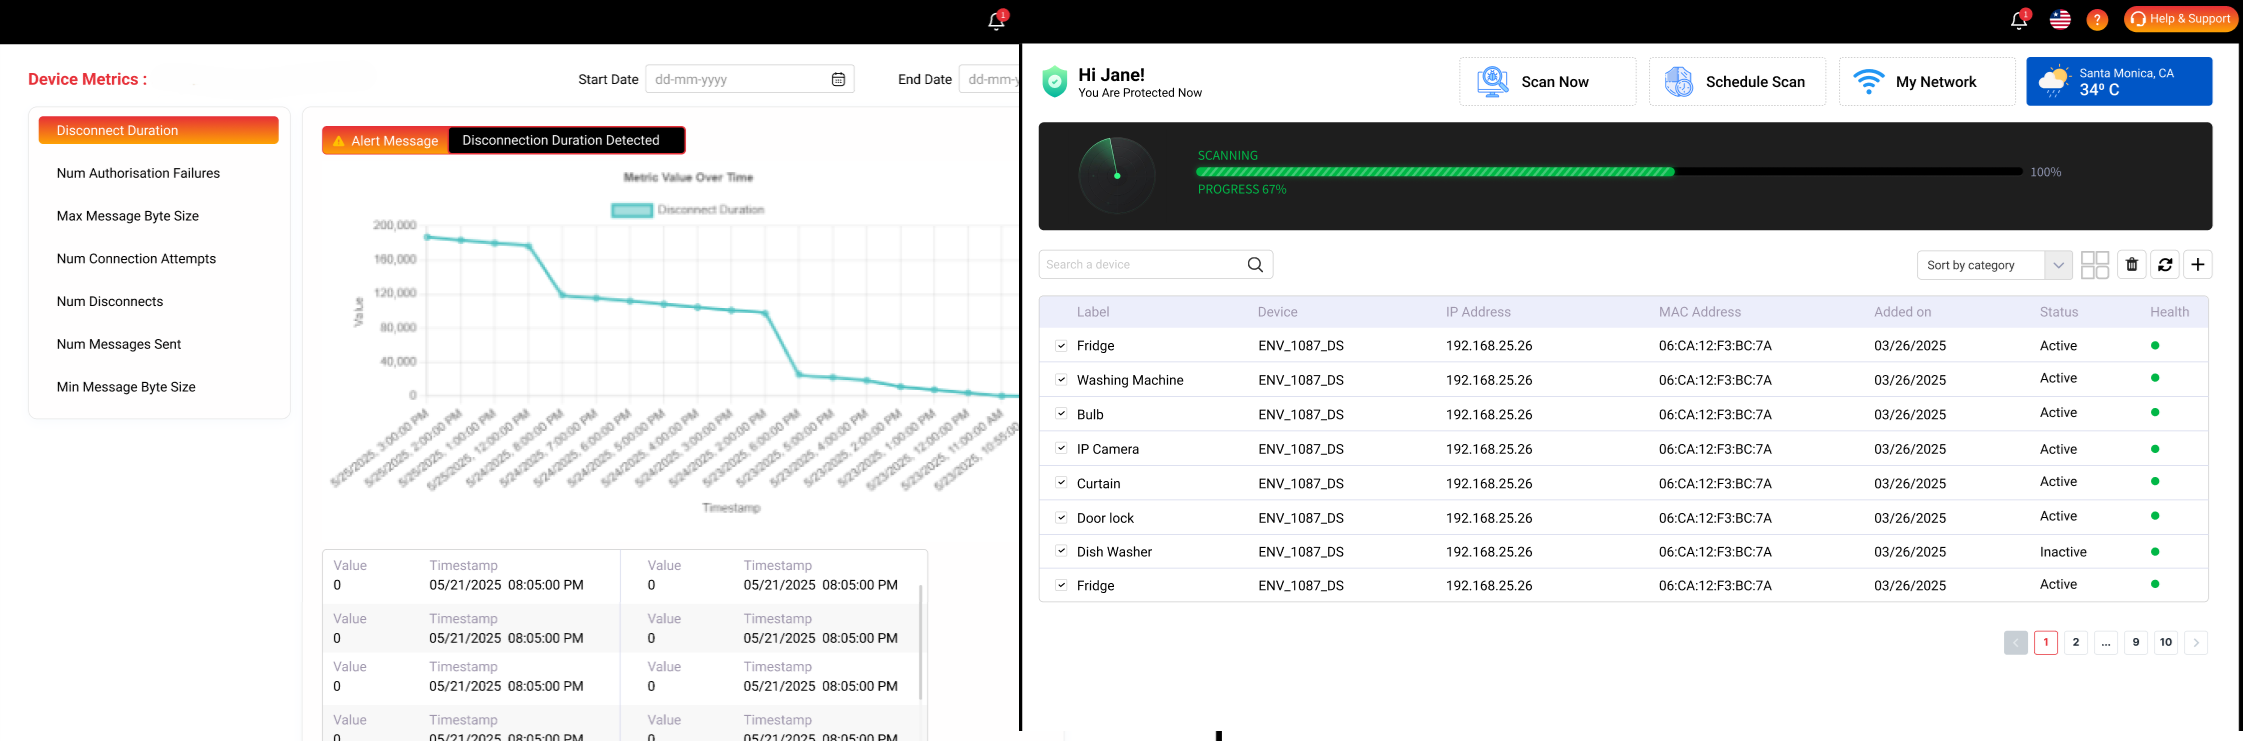Open the orange question mark help icon
Screen dimensions: 2243x741
[2097, 20]
